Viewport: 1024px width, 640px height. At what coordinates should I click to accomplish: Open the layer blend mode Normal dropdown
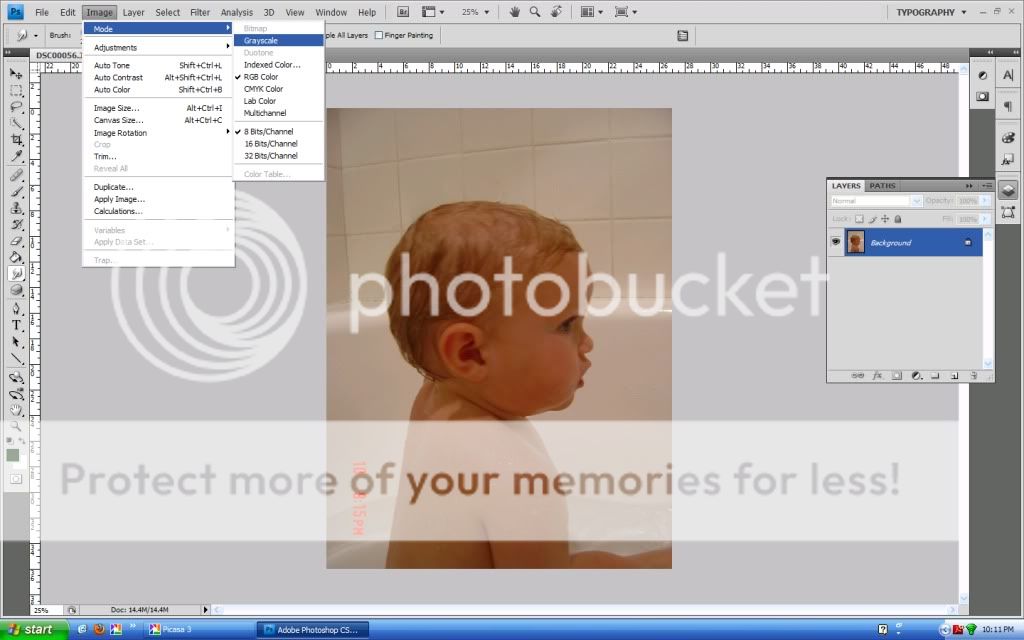875,201
